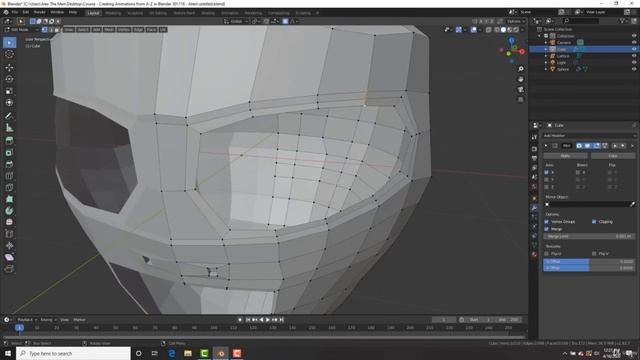
Task: Select the Extrude Region tool
Action: tap(9, 141)
